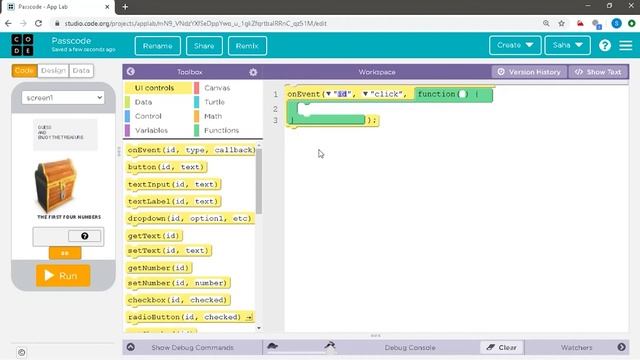Click the checkbox(id, checked) block

click(x=178, y=300)
